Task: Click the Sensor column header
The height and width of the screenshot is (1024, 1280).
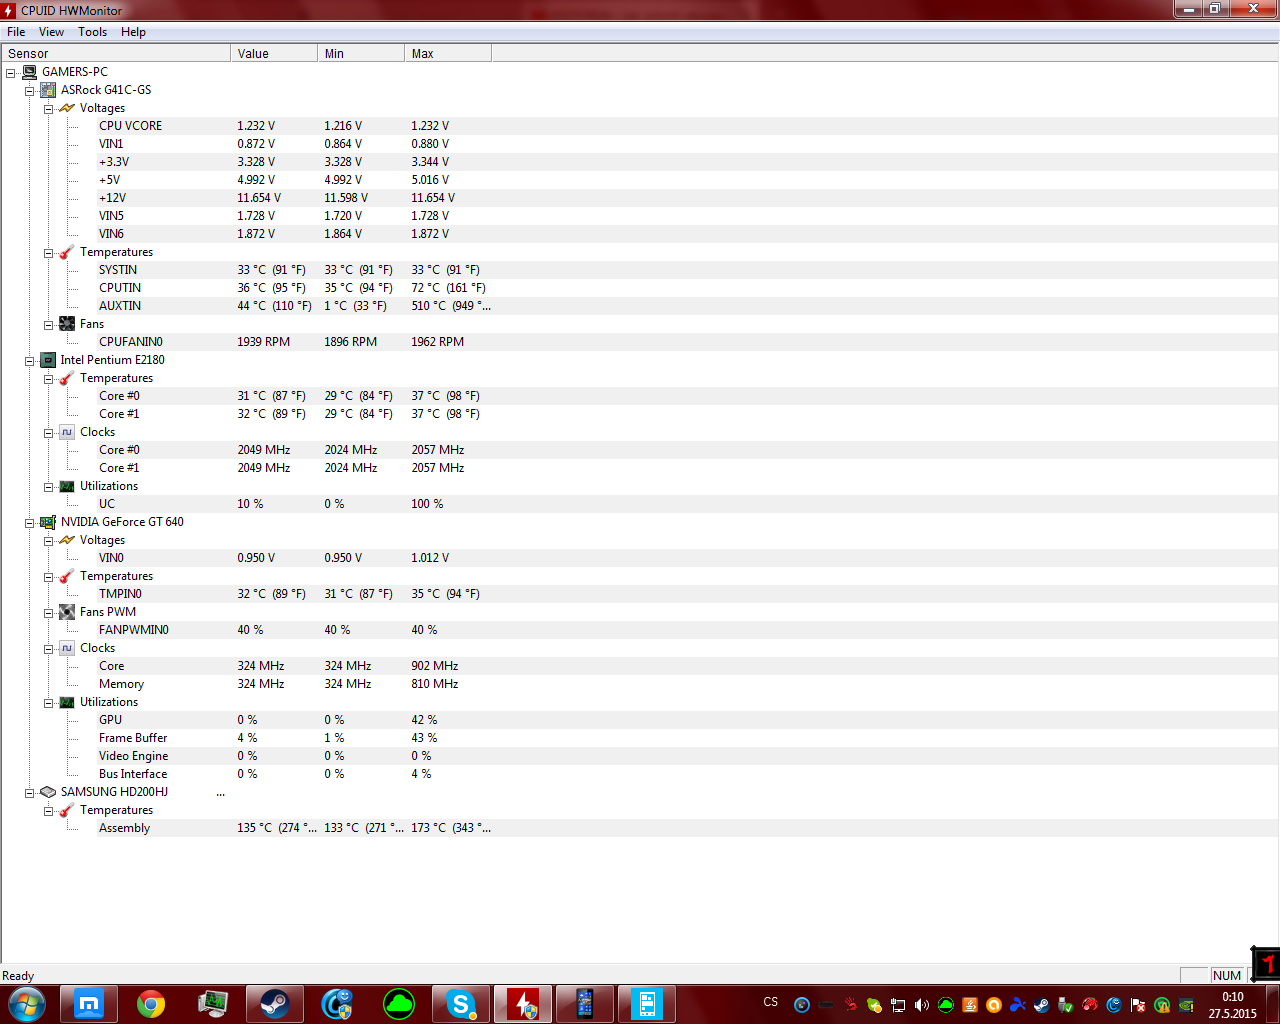Action: coord(116,54)
